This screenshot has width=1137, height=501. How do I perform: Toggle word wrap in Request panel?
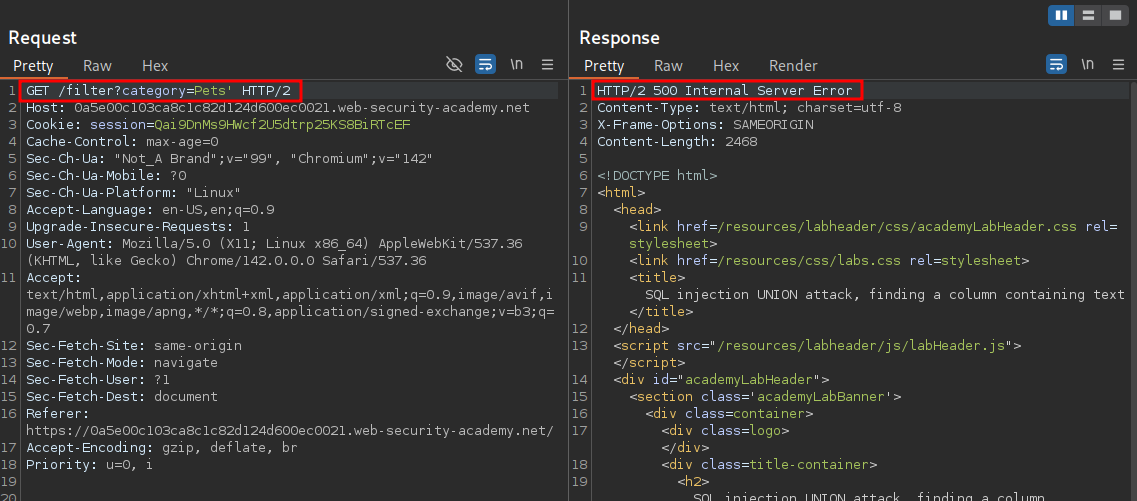pyautogui.click(x=485, y=64)
